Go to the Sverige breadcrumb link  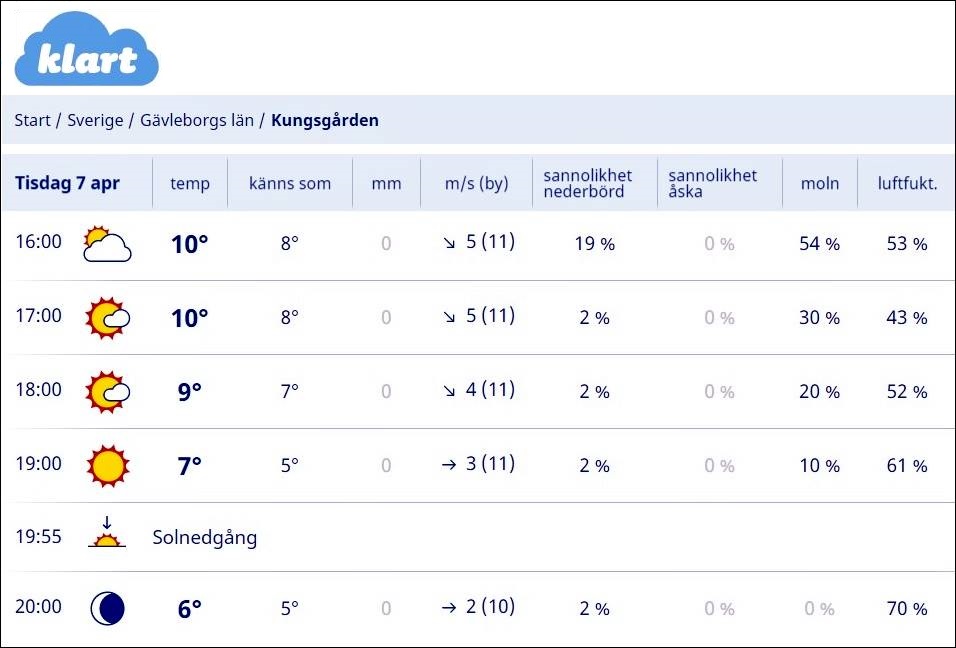click(95, 120)
